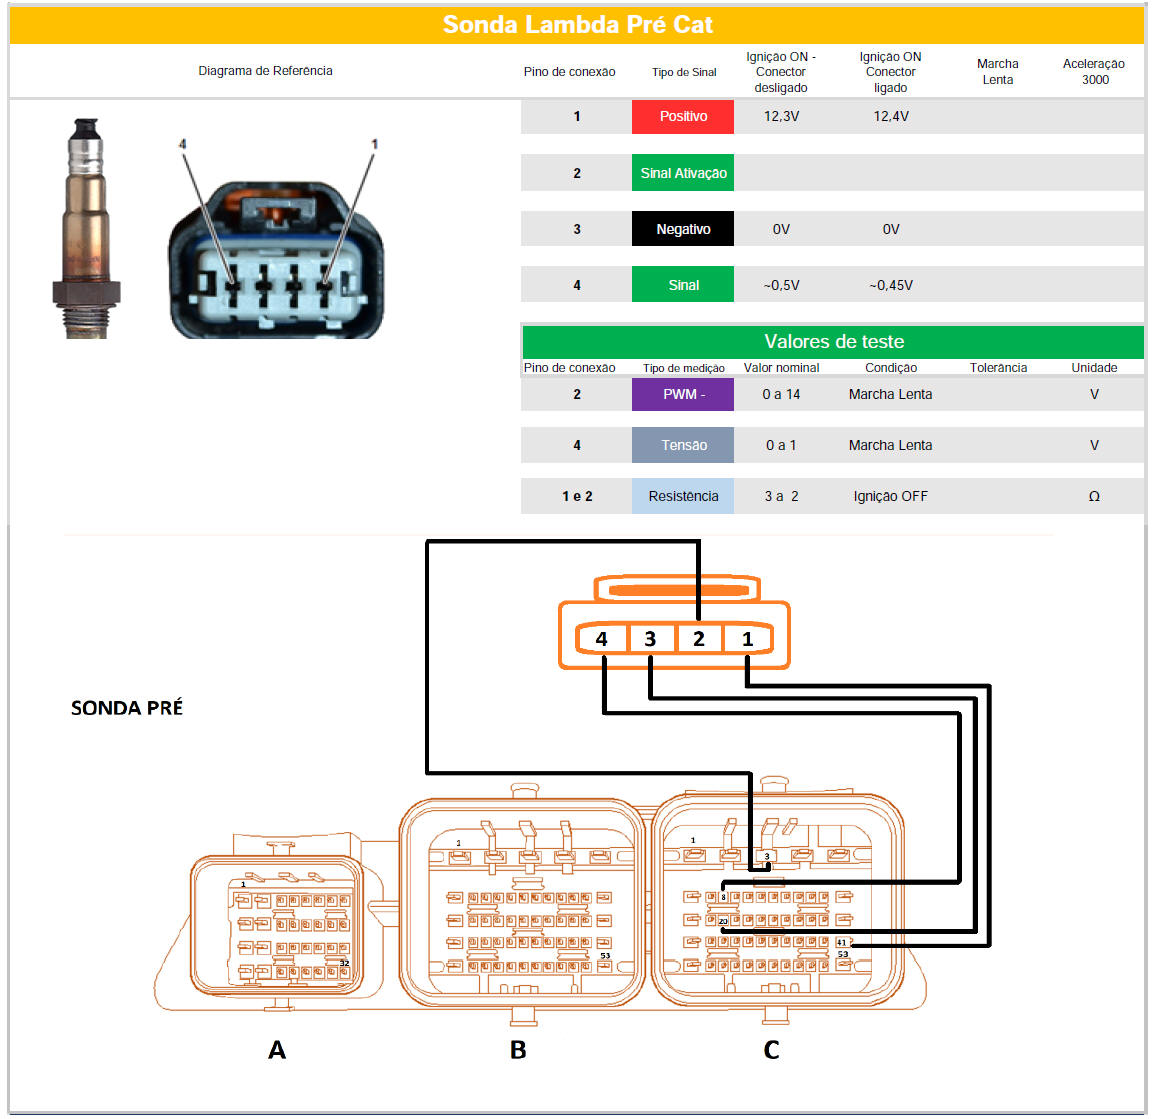
Task: Select pin 2 box in orange connector
Action: coord(699,639)
